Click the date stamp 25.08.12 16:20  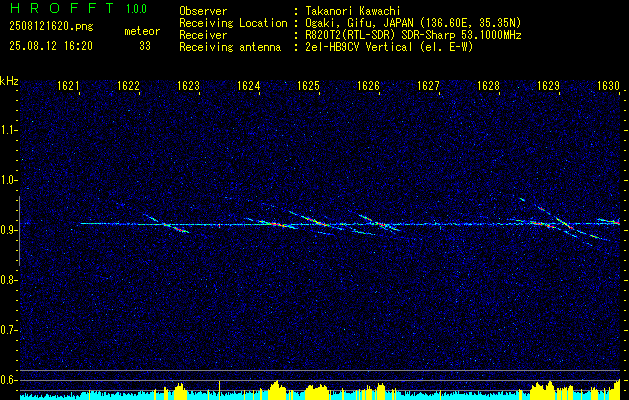point(51,46)
